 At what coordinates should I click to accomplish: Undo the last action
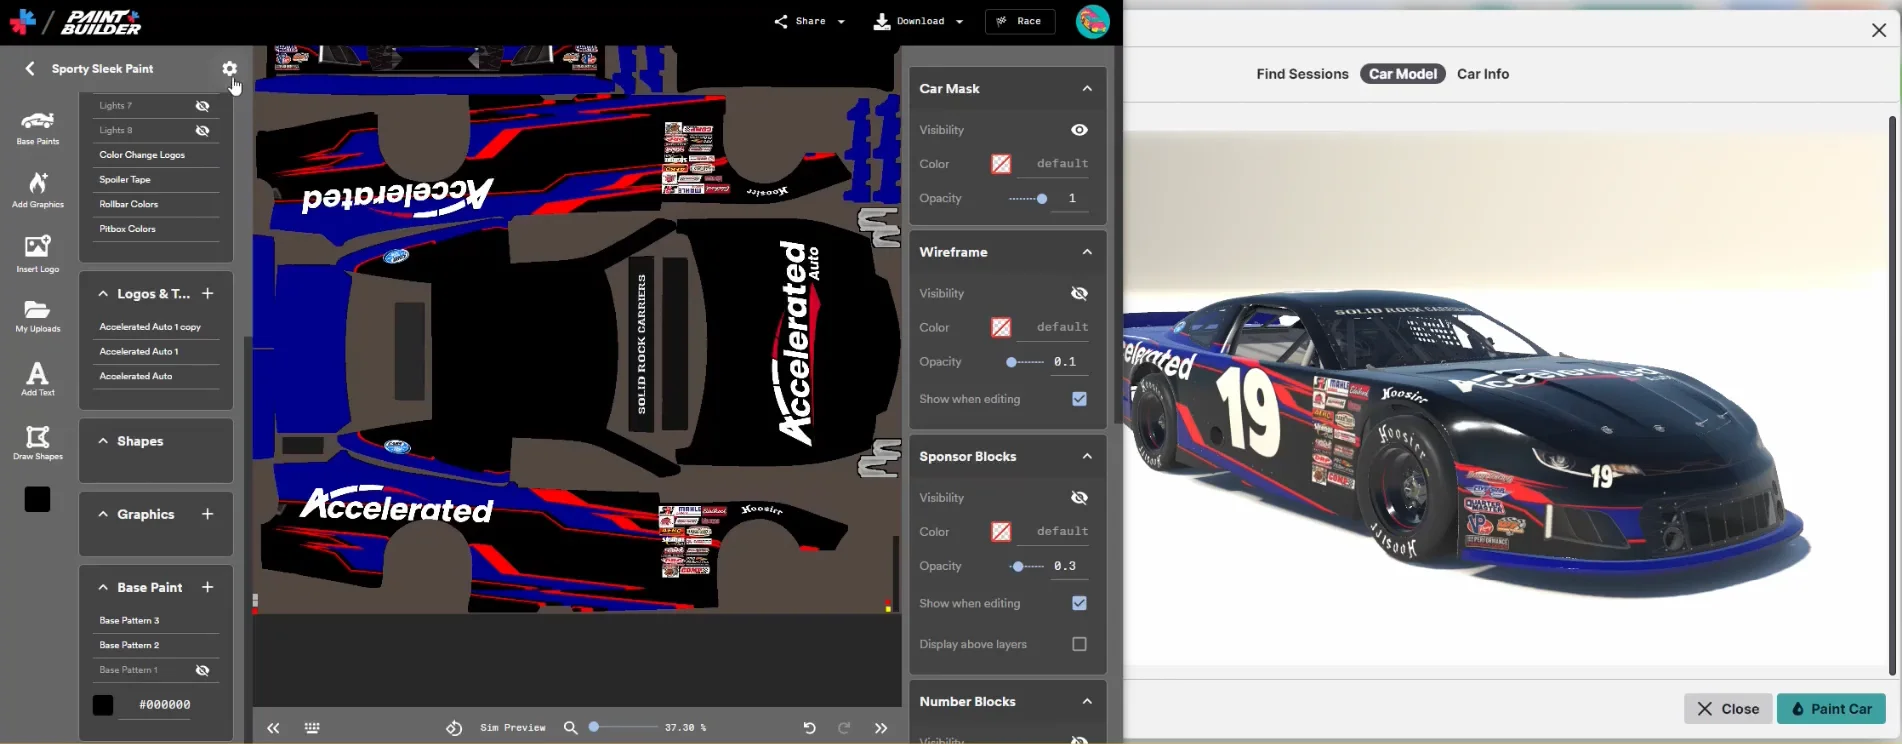coord(809,728)
